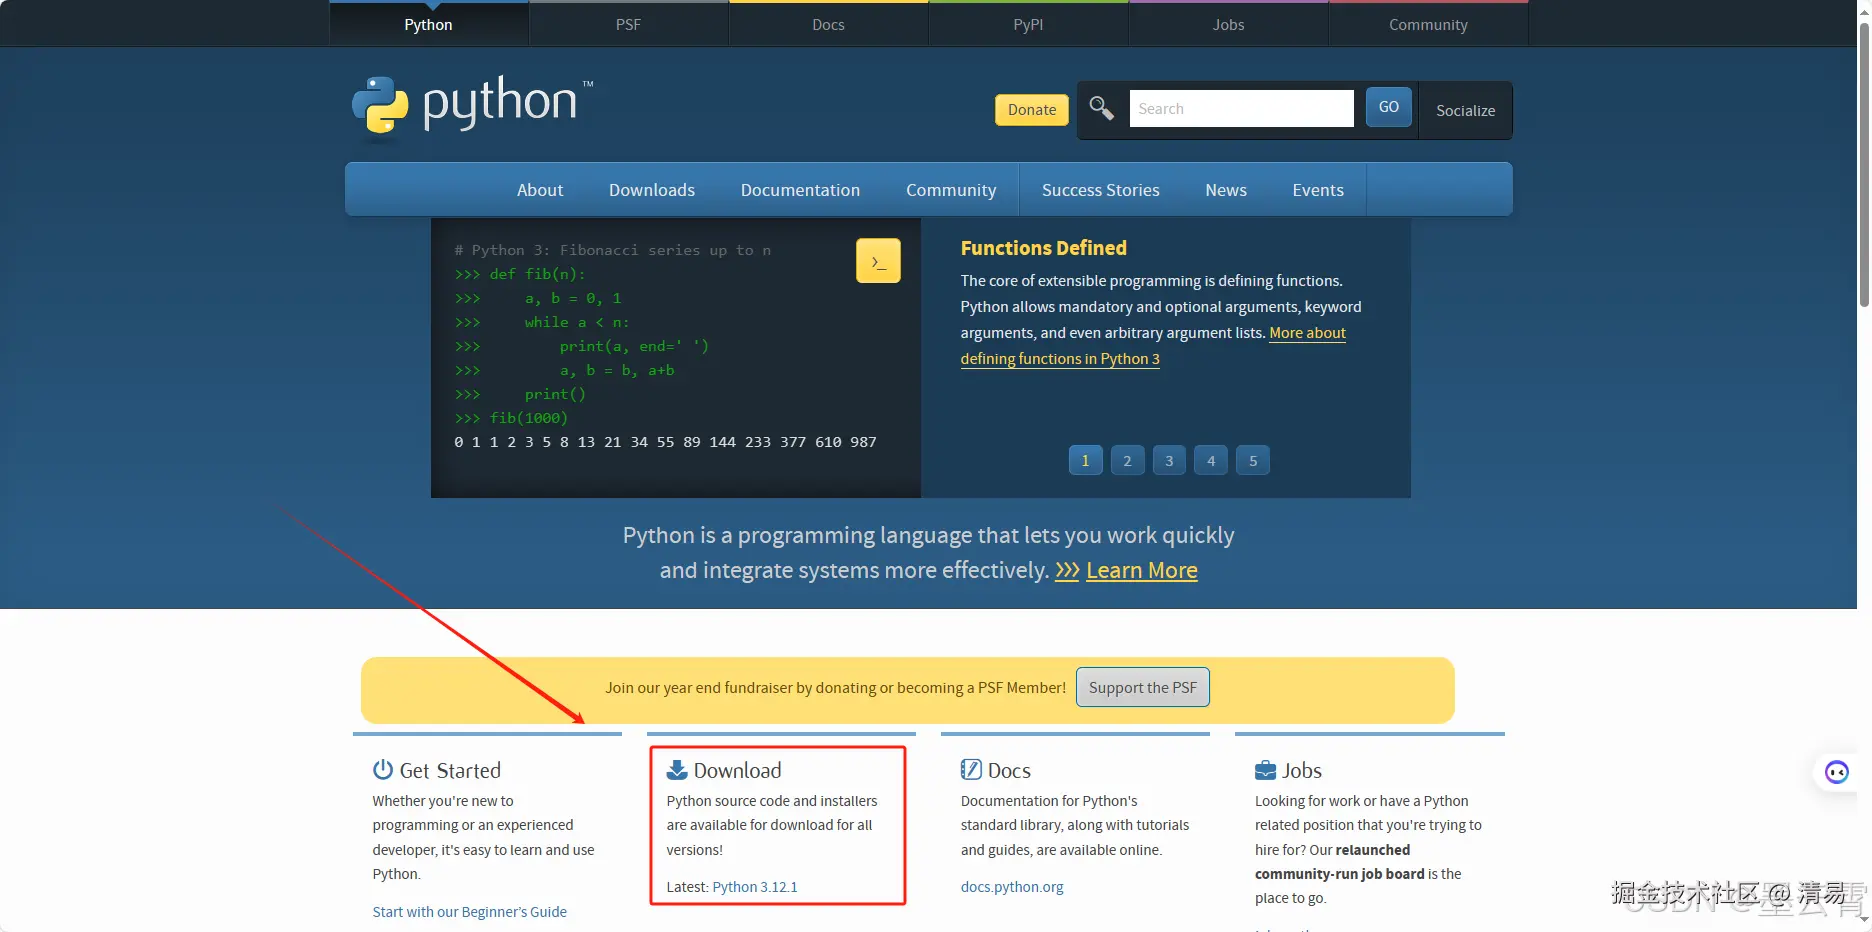This screenshot has height=932, width=1872.
Task: Click the Get Started heading
Action: tap(450, 770)
